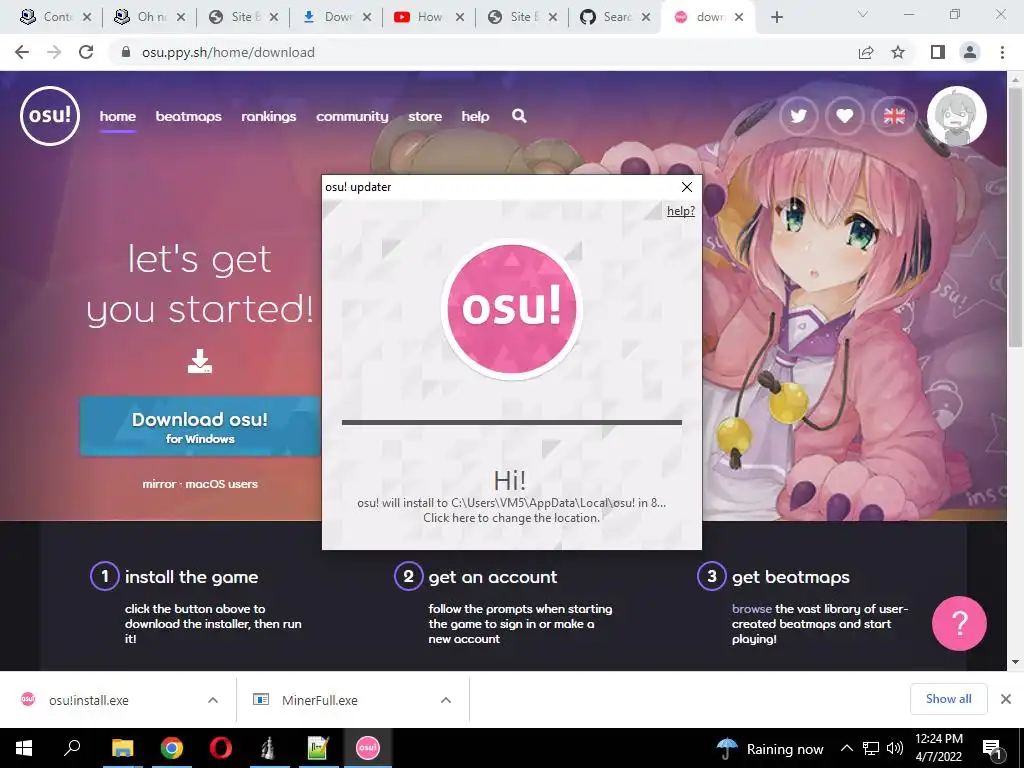Share this page icon in address bar

tap(866, 52)
